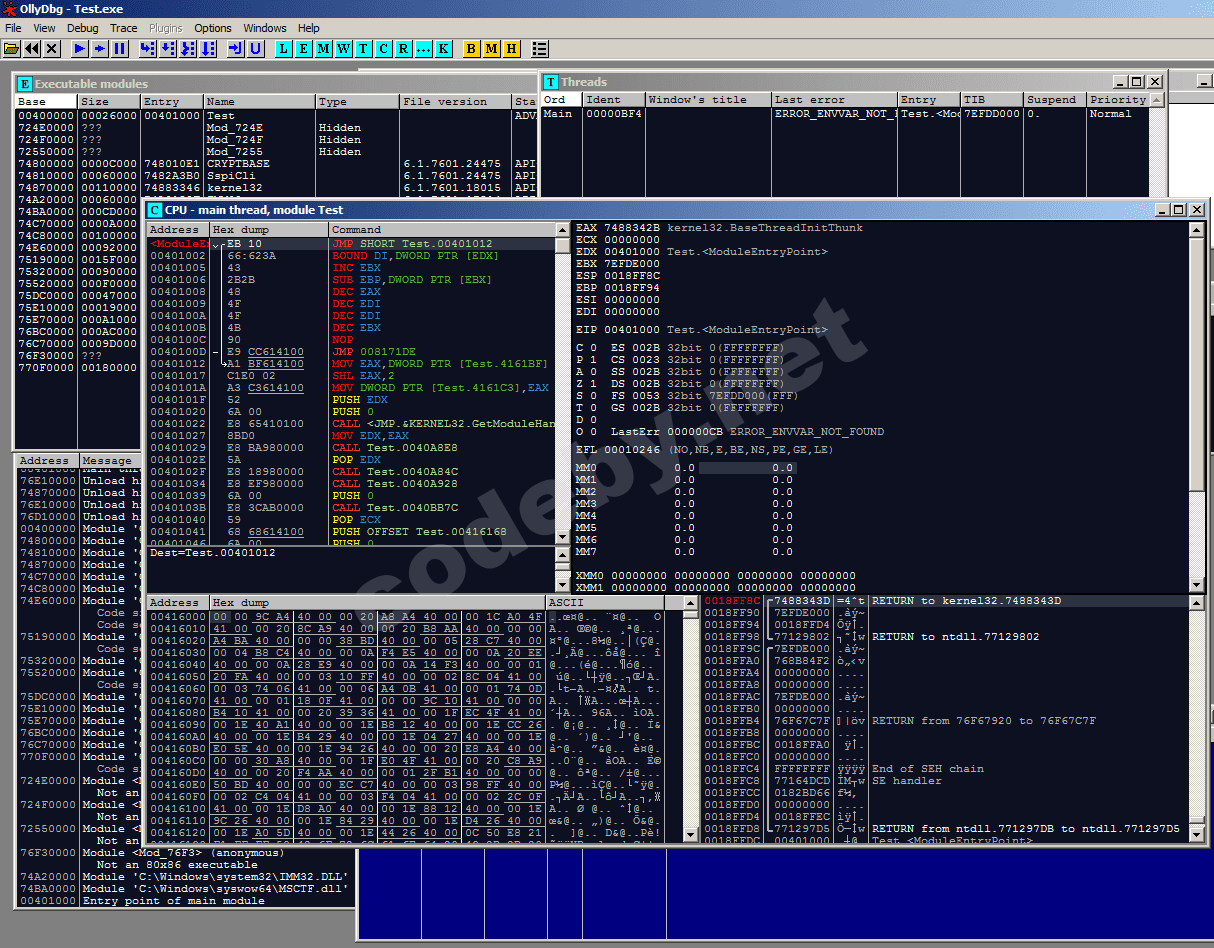
Task: Click the Last error column header in Threads
Action: pyautogui.click(x=833, y=99)
